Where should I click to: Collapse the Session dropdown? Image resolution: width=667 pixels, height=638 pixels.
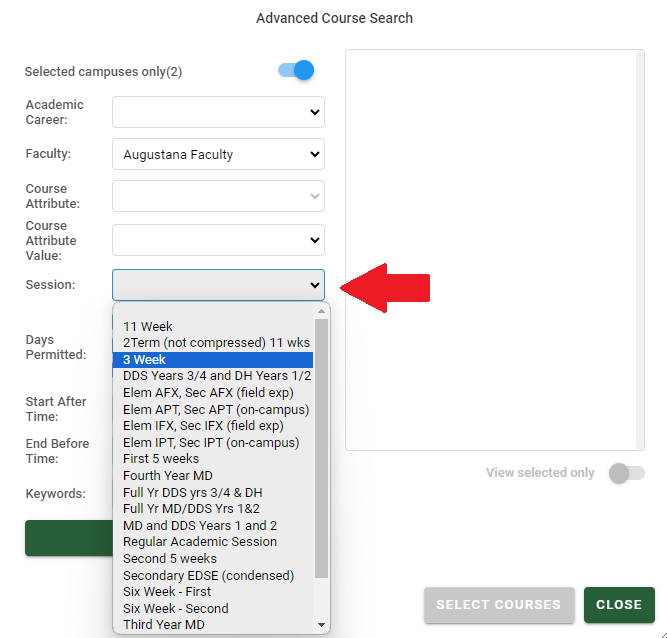click(x=218, y=285)
